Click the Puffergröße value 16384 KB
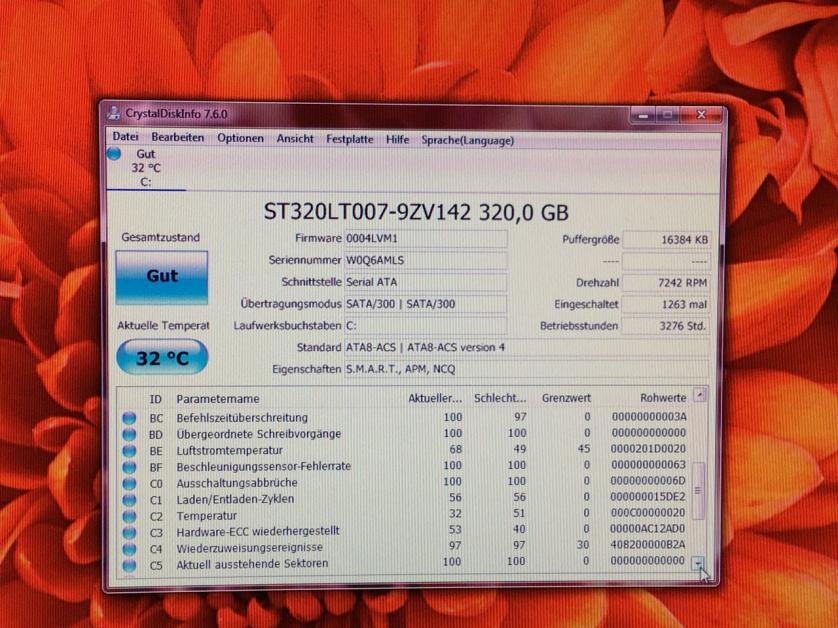 point(666,240)
